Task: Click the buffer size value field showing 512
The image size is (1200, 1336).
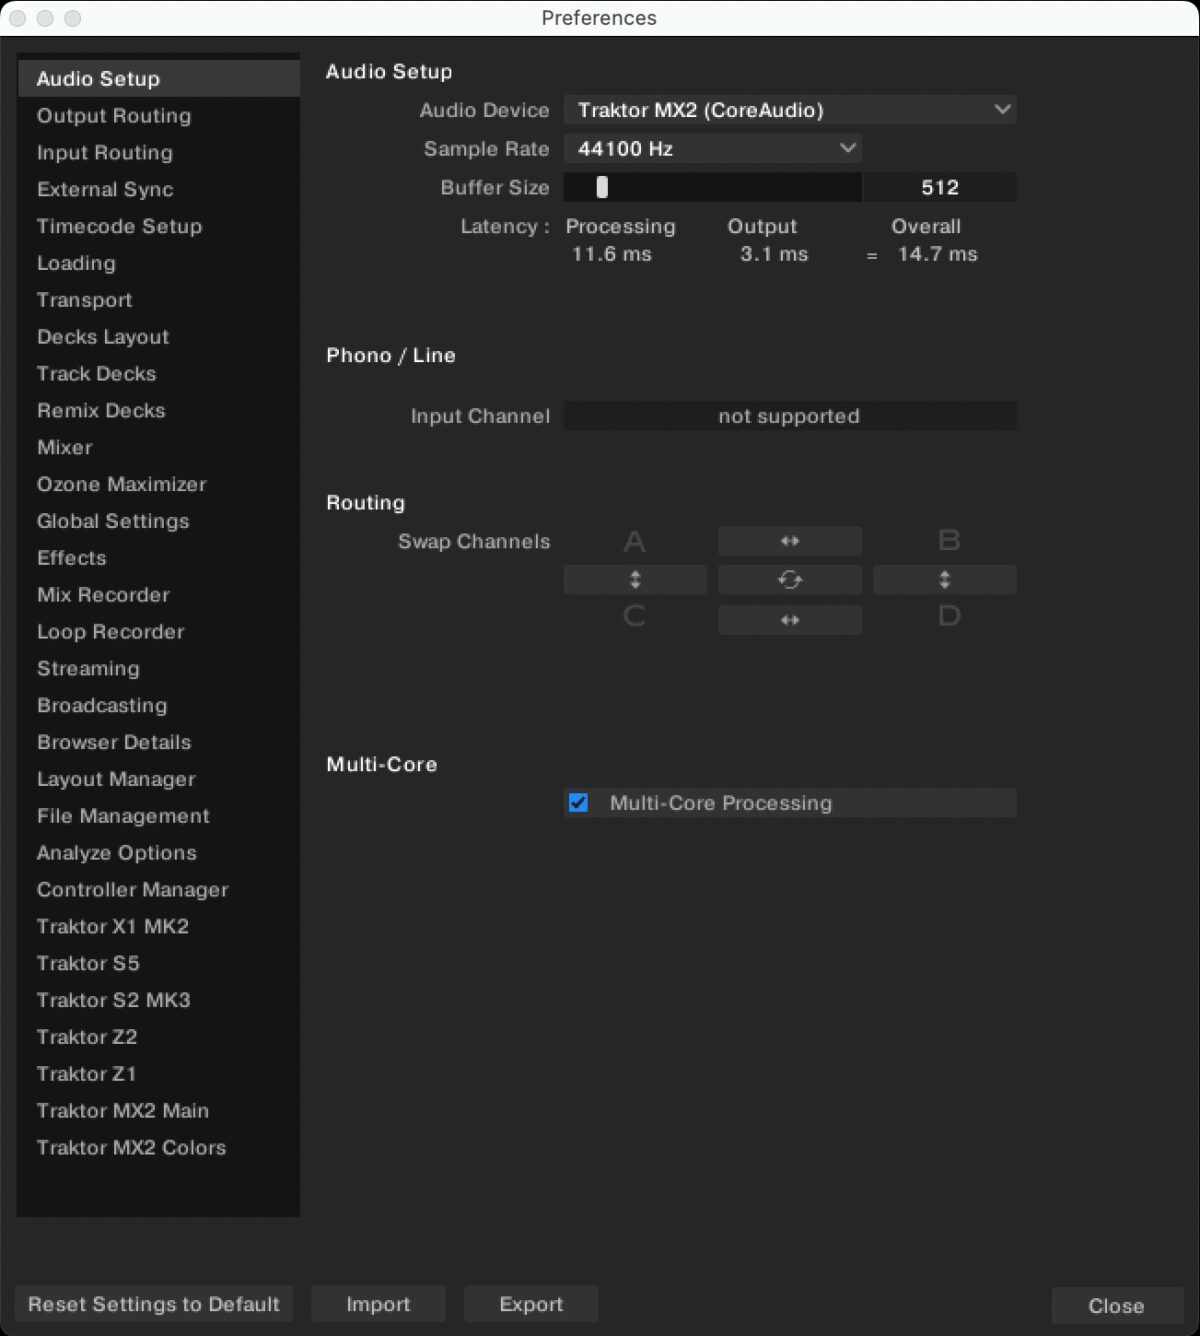Action: [x=939, y=187]
